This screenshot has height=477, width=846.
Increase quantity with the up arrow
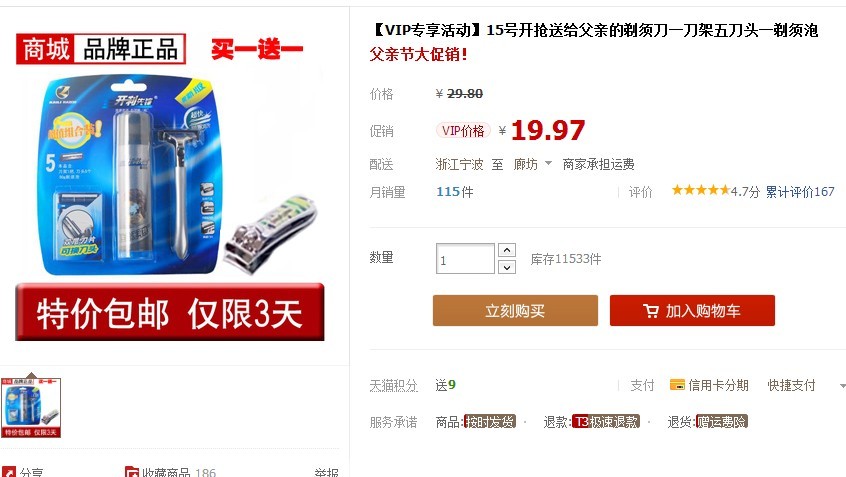tap(507, 250)
